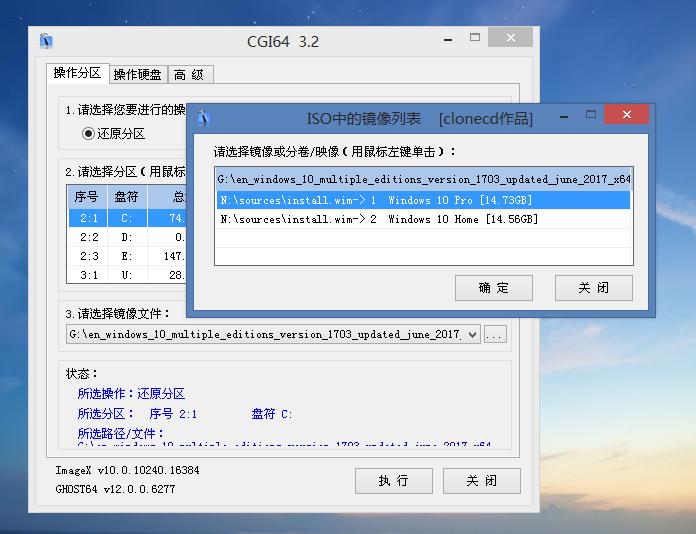Click the 所选操作：还原分区 status line

131,394
